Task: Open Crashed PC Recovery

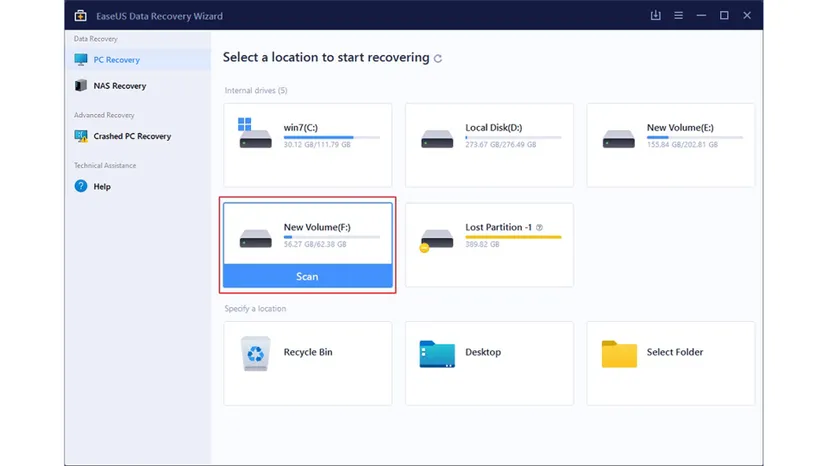Action: pos(138,136)
